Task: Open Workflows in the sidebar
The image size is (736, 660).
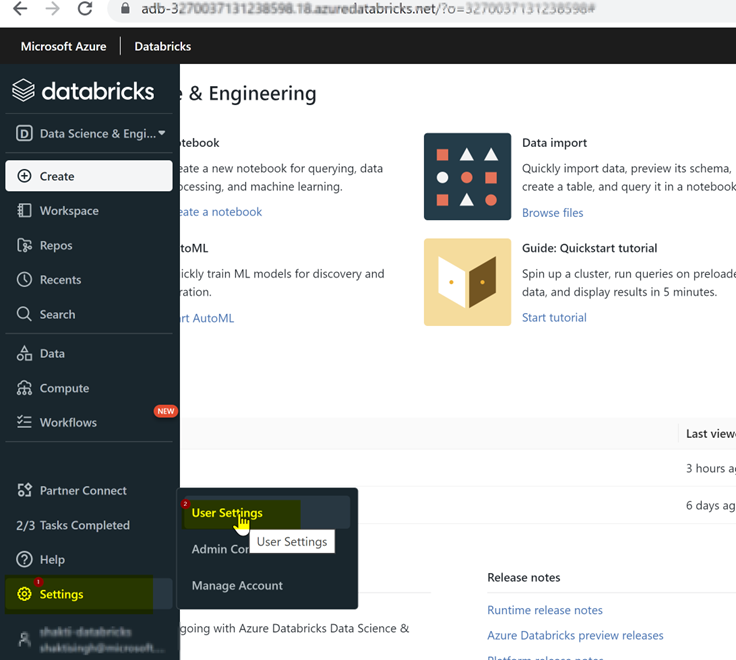Action: tap(89, 422)
